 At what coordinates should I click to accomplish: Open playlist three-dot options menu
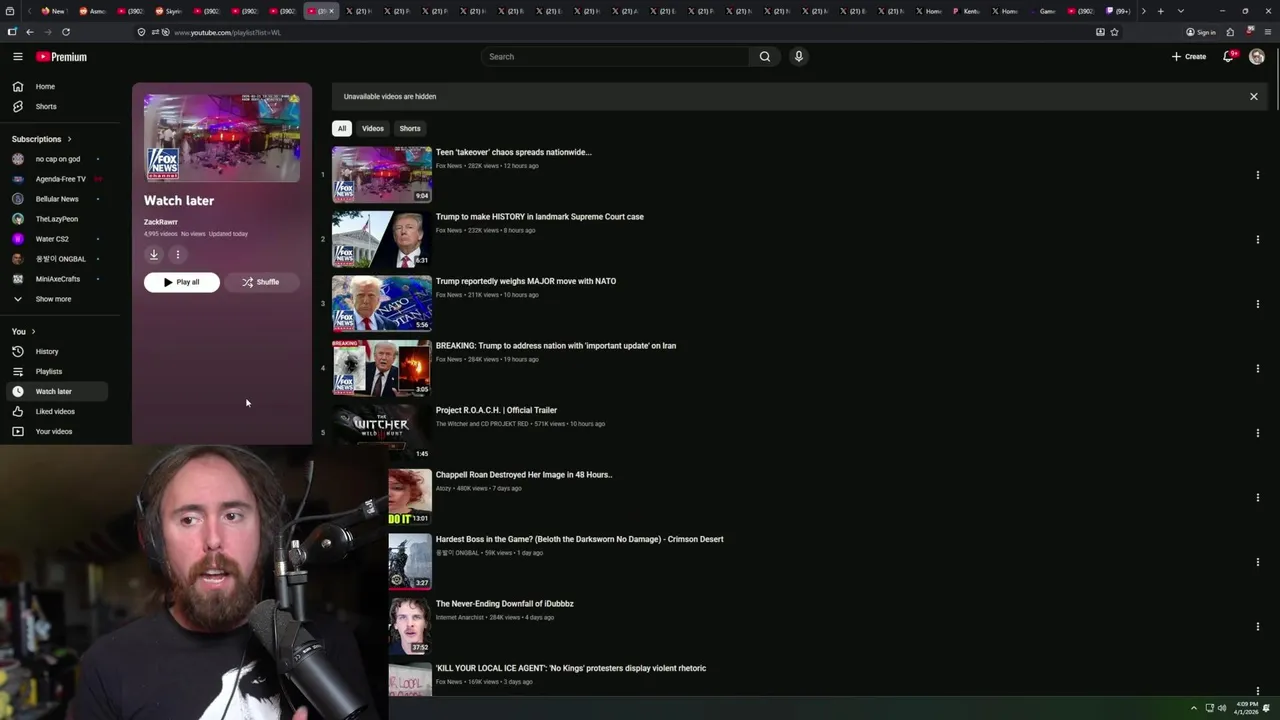tap(178, 255)
